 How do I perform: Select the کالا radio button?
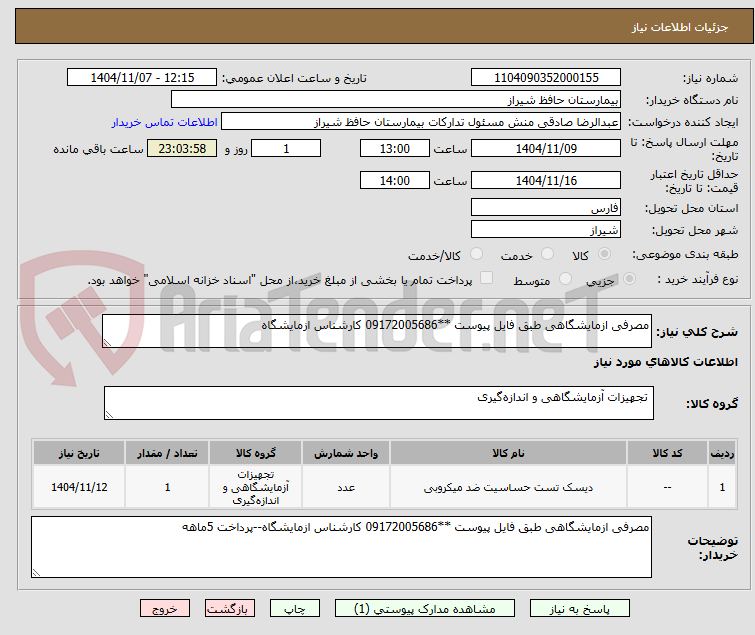604,254
